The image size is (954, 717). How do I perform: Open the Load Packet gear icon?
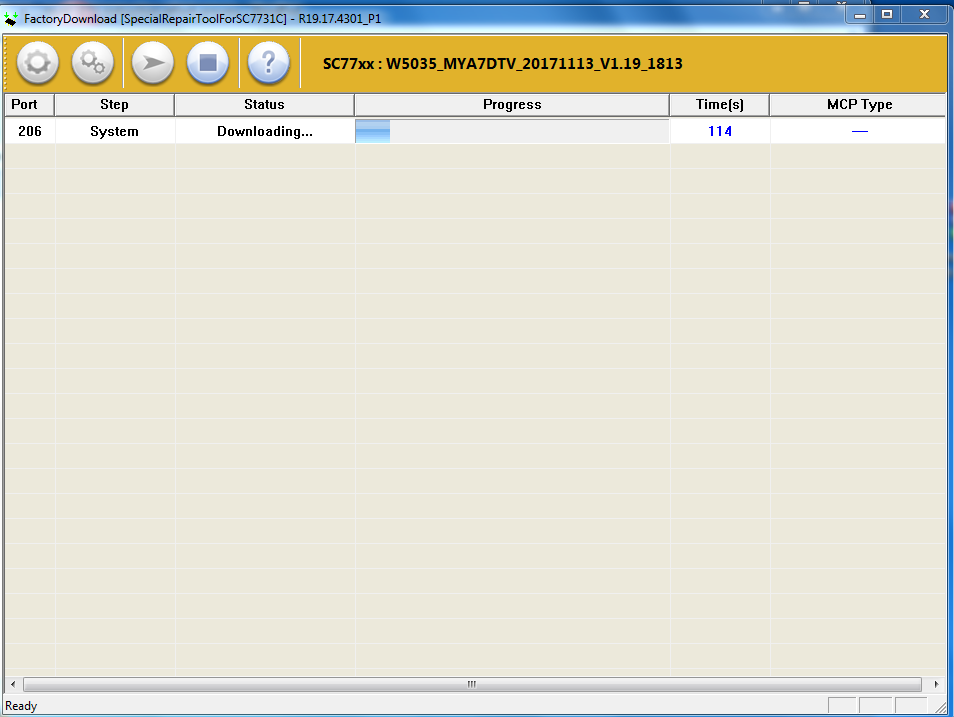click(x=38, y=63)
